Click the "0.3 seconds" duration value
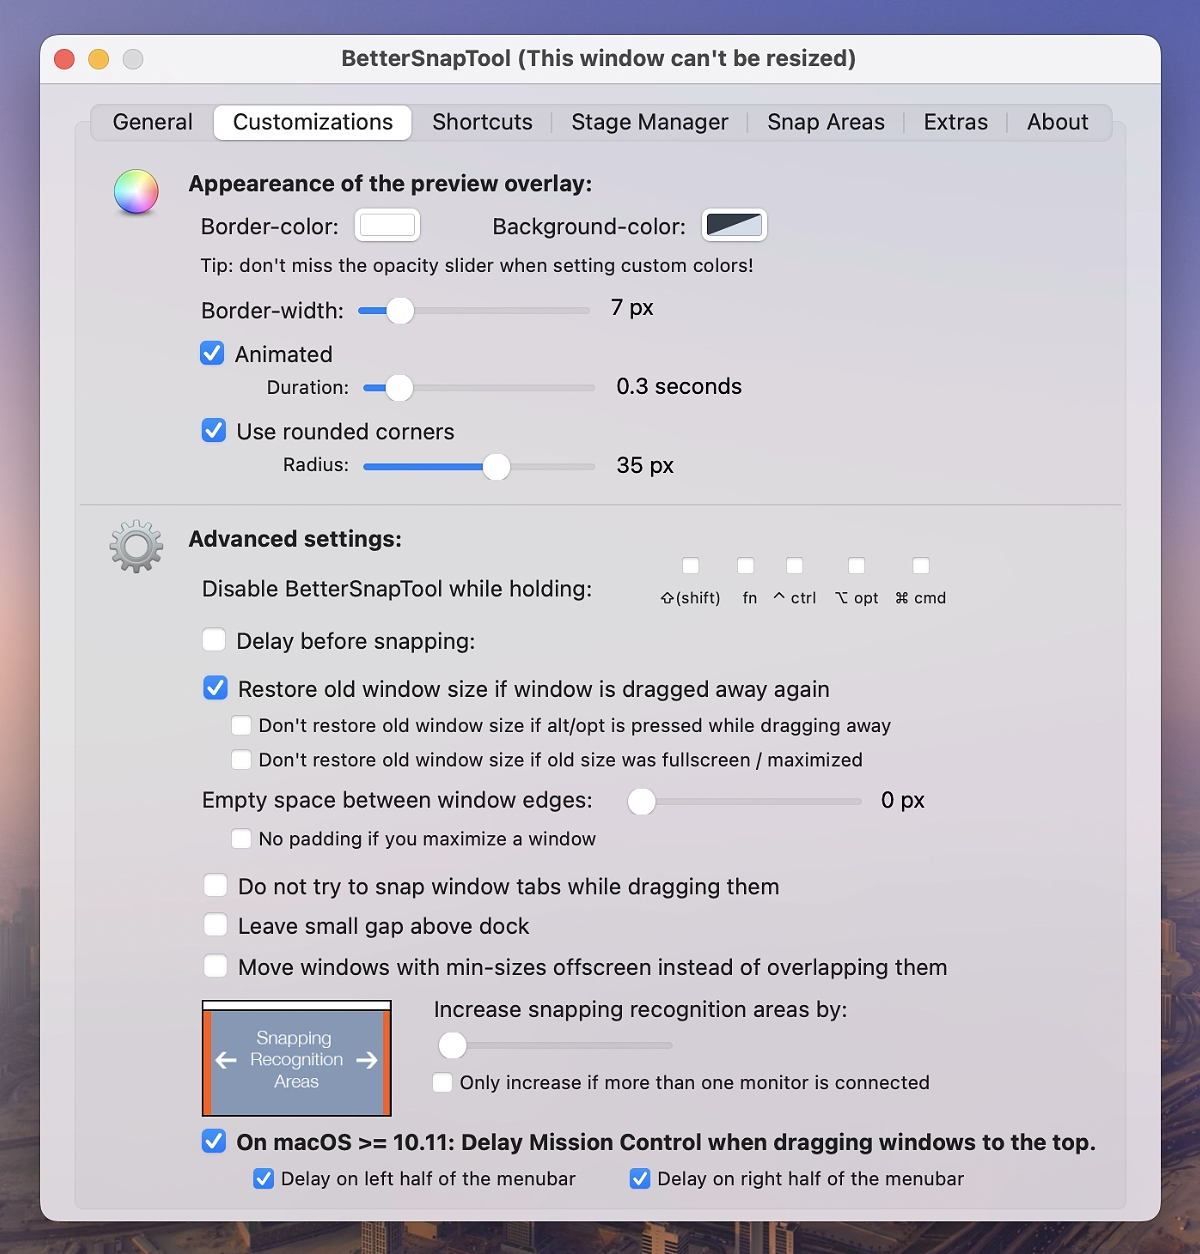This screenshot has width=1200, height=1254. pos(679,387)
